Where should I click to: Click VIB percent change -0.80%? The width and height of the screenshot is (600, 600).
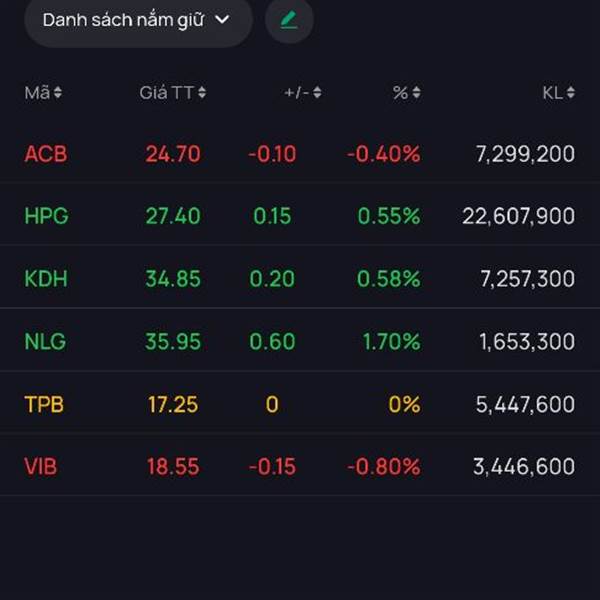383,467
